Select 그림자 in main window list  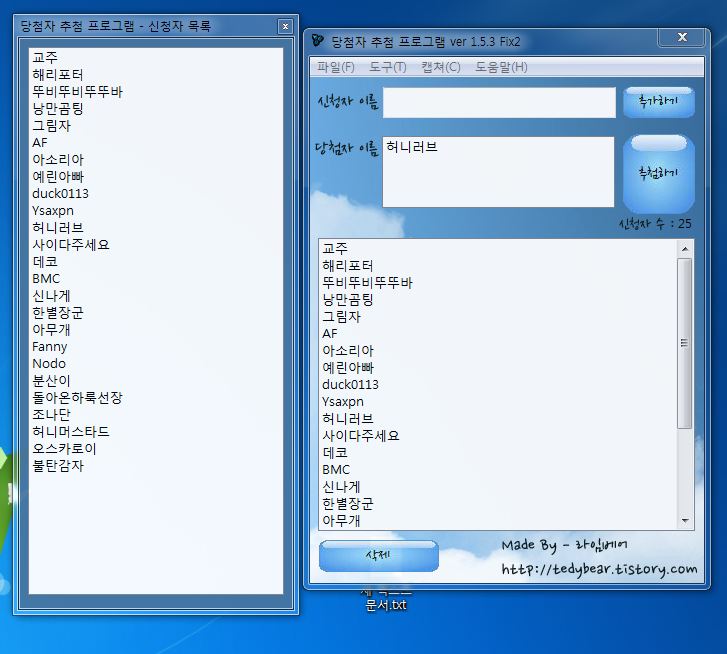(341, 317)
